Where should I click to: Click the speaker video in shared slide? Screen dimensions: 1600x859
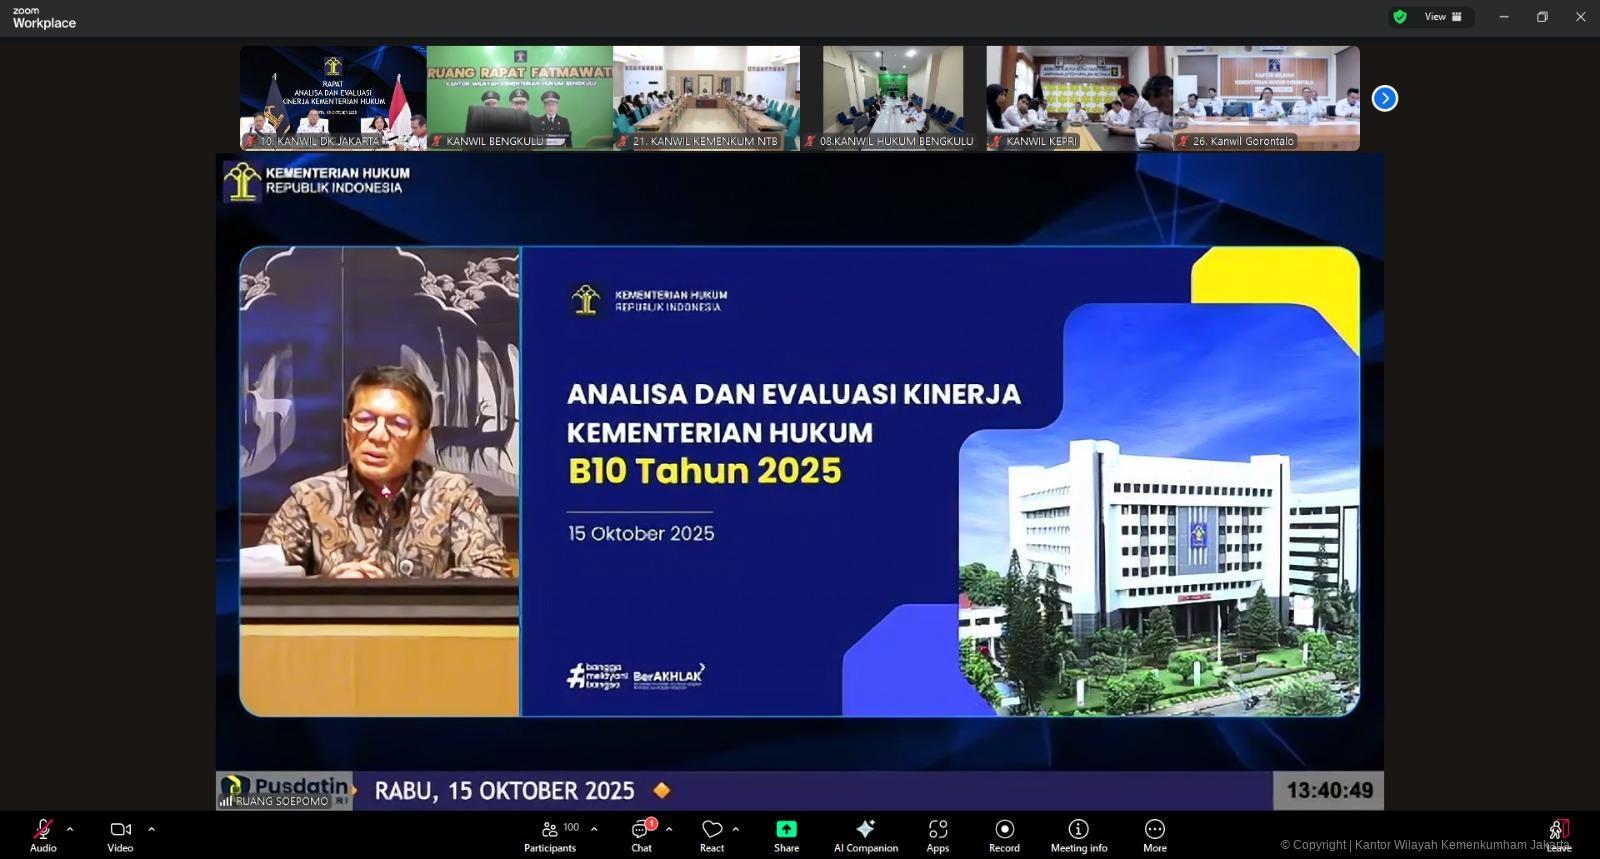click(380, 481)
